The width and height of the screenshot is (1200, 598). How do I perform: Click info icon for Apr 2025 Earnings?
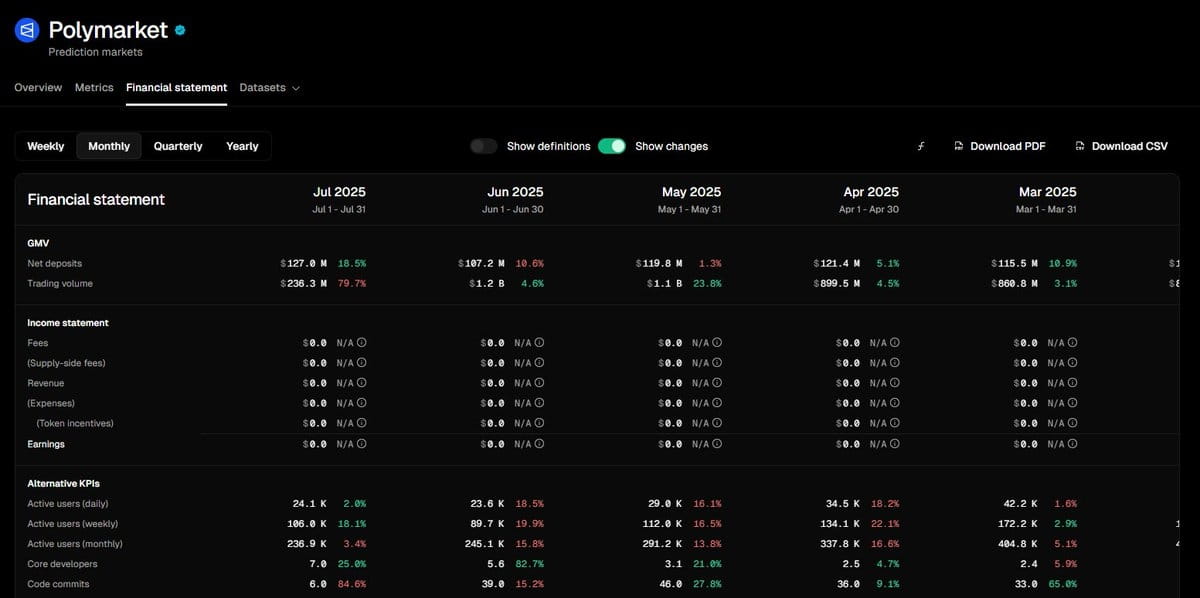click(895, 444)
